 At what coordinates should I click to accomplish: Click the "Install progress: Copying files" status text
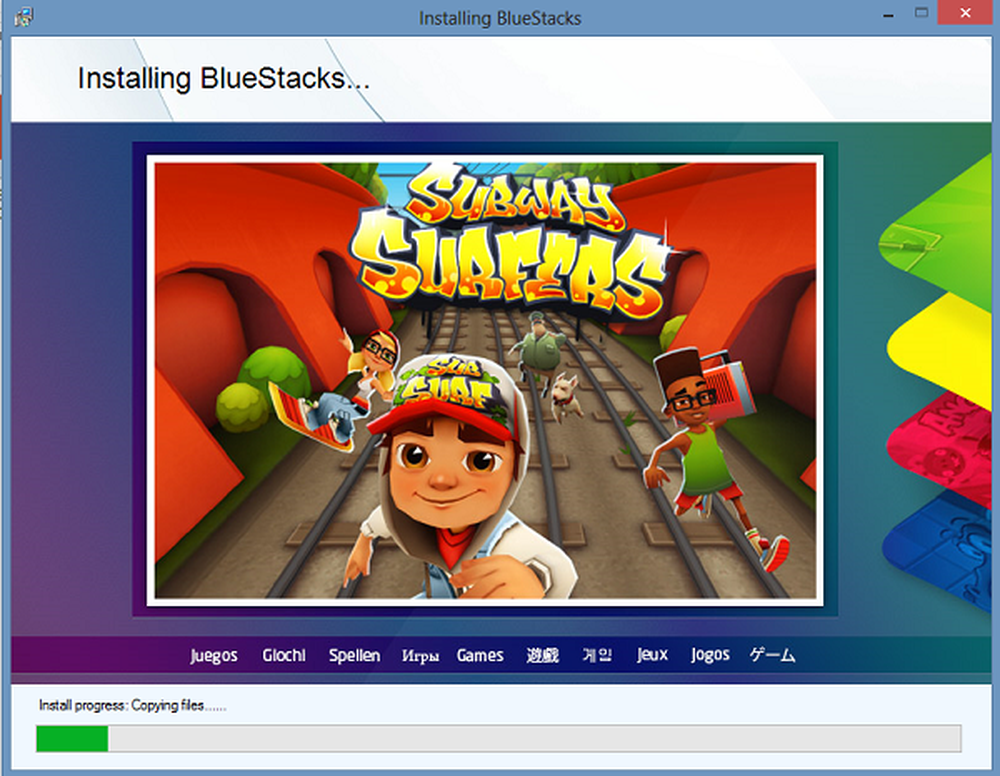click(133, 705)
